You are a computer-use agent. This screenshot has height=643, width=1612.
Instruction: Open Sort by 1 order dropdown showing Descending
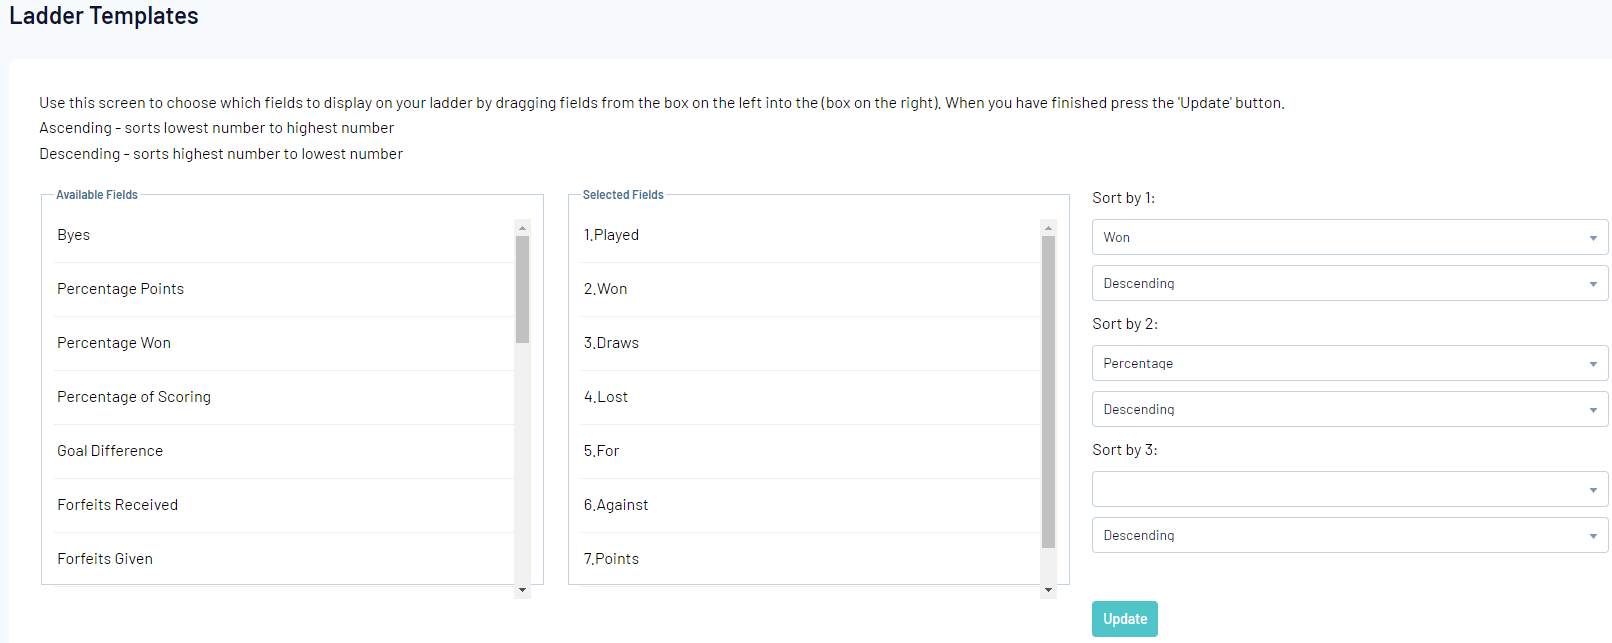[1349, 283]
